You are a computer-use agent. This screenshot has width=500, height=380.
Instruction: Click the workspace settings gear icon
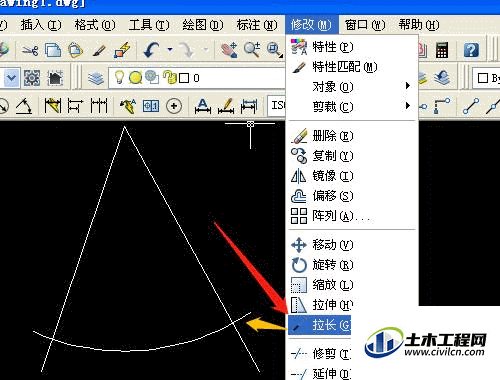[x=32, y=78]
